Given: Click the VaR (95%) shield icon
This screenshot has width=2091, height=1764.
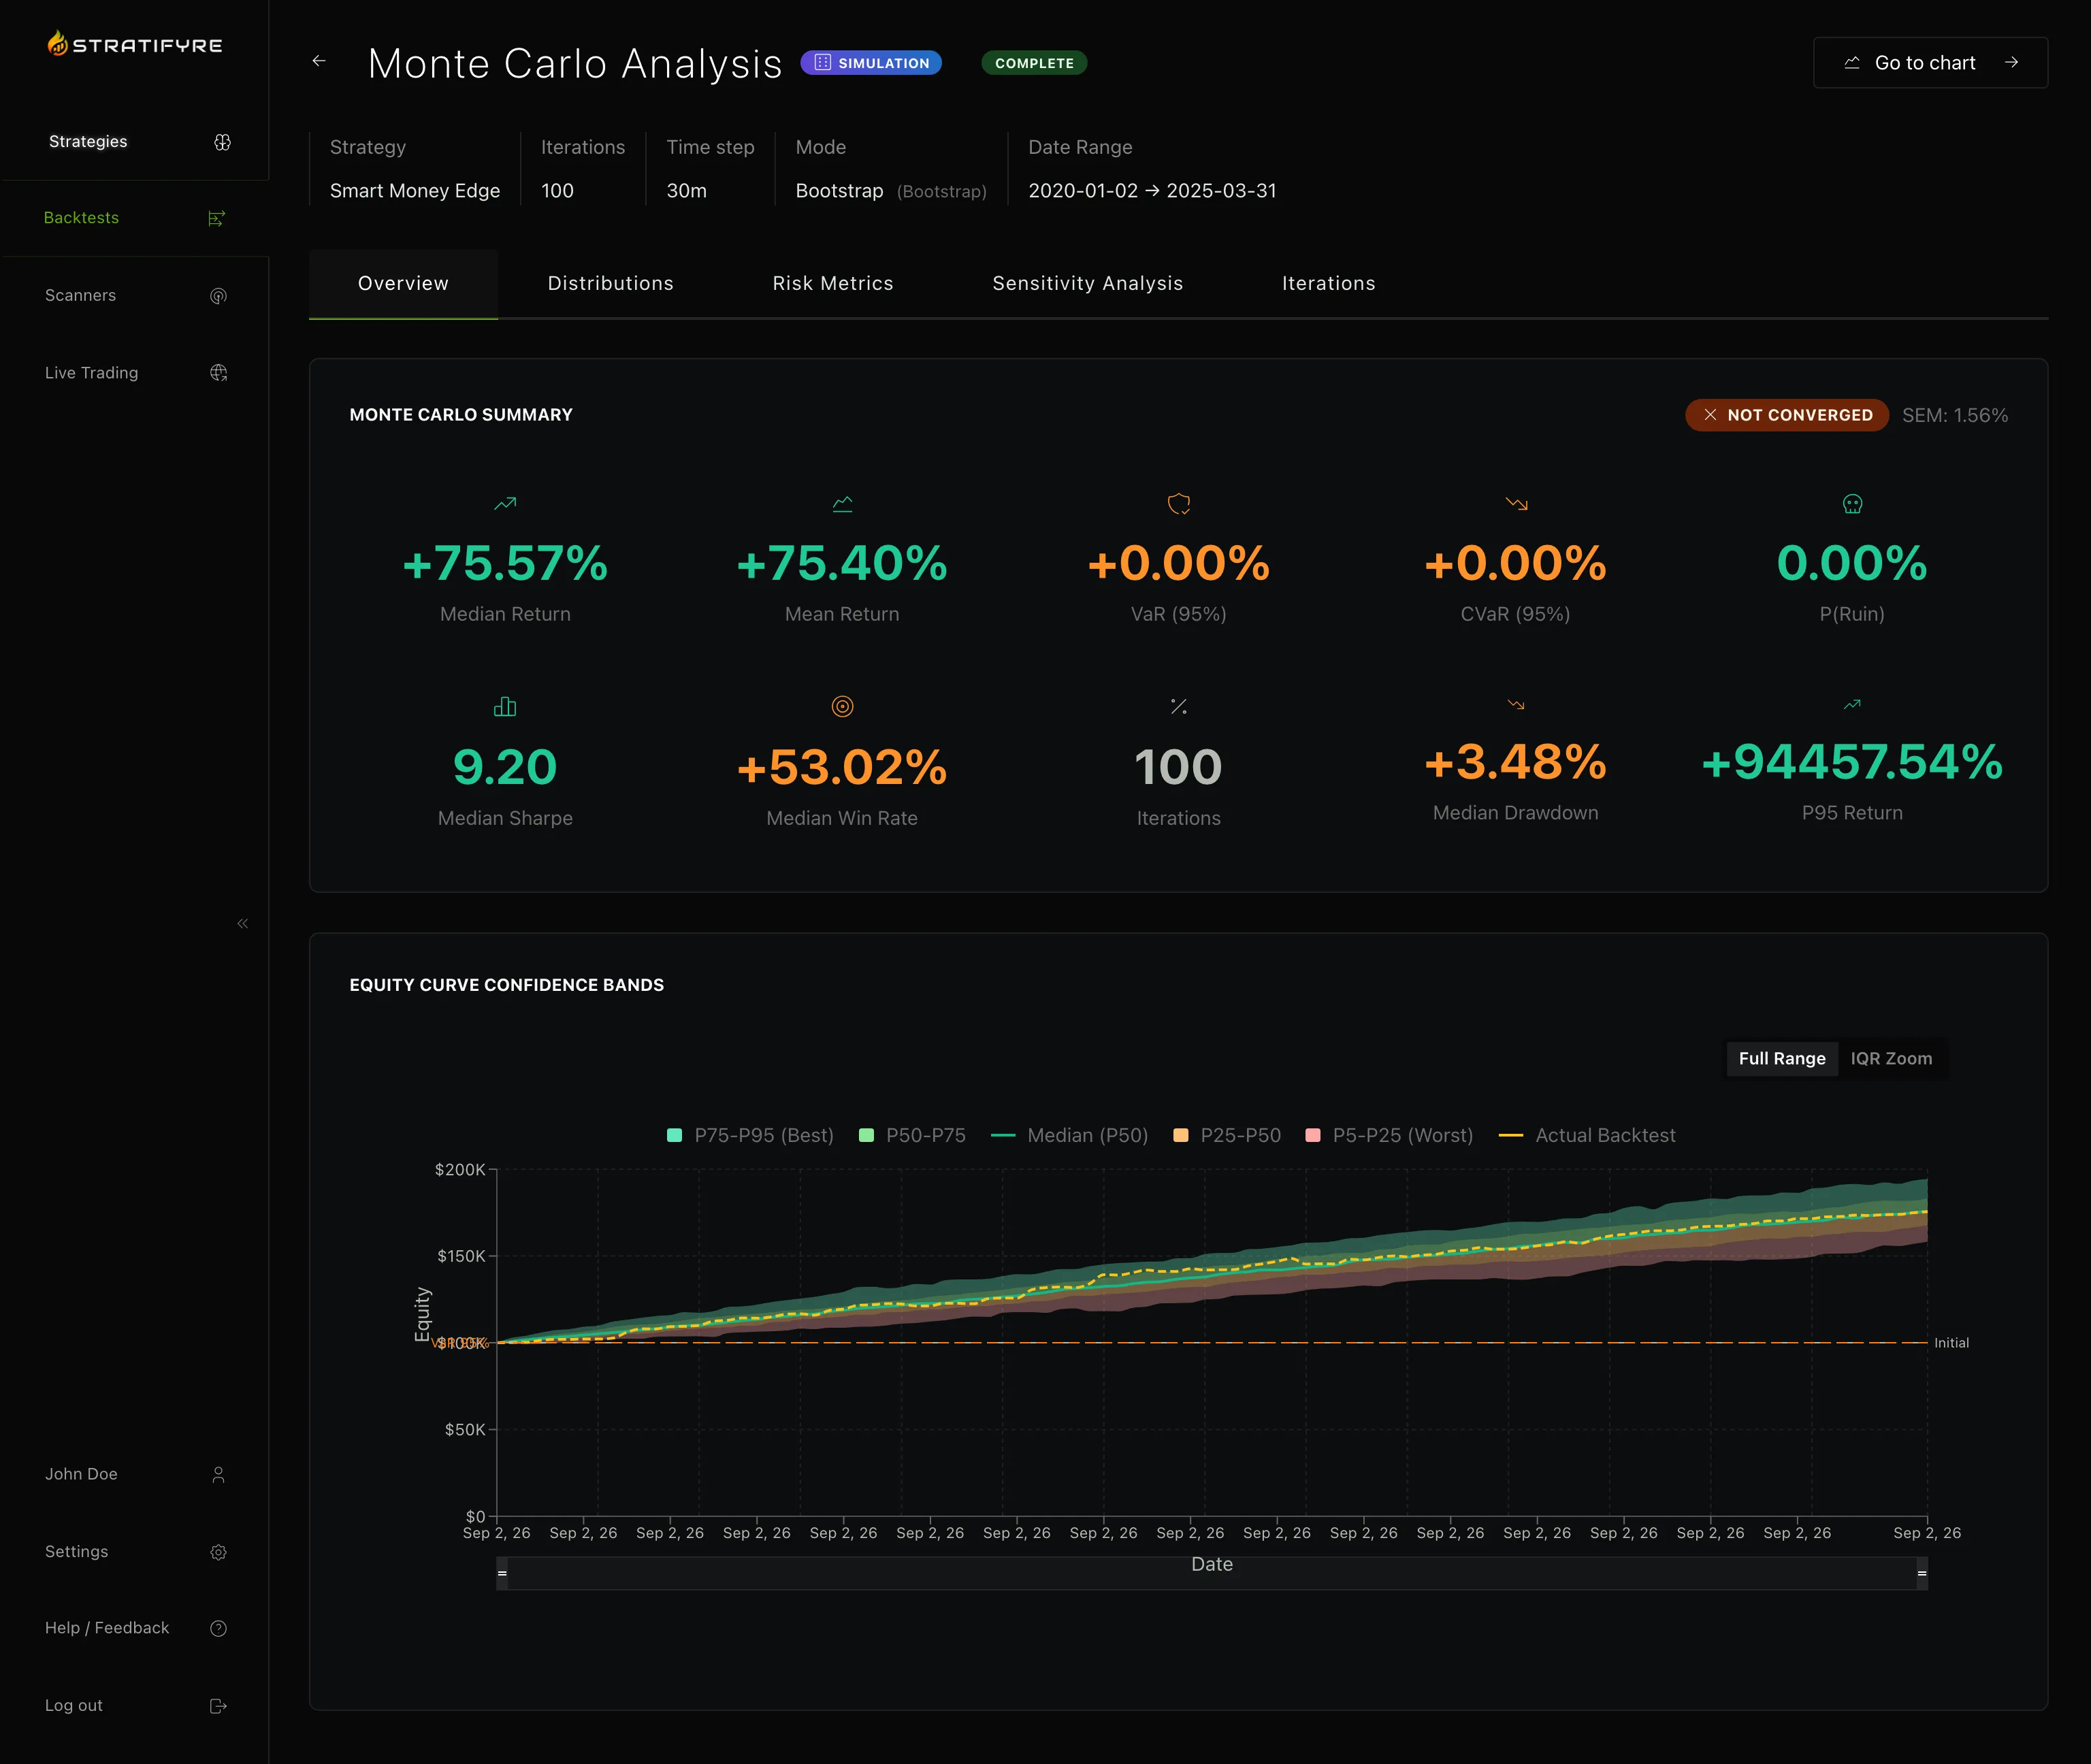Looking at the screenshot, I should (1179, 504).
